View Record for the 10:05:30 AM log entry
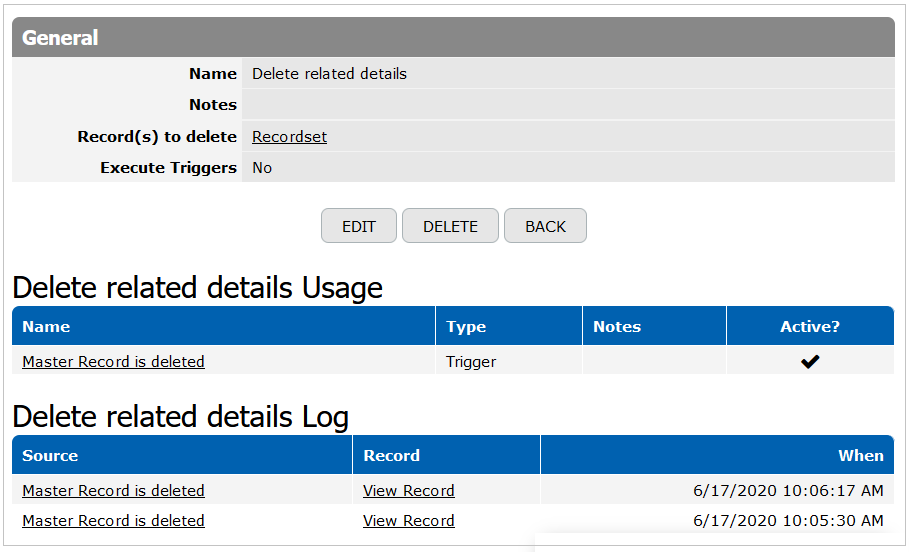Viewport: 909px width, 552px height. tap(409, 521)
